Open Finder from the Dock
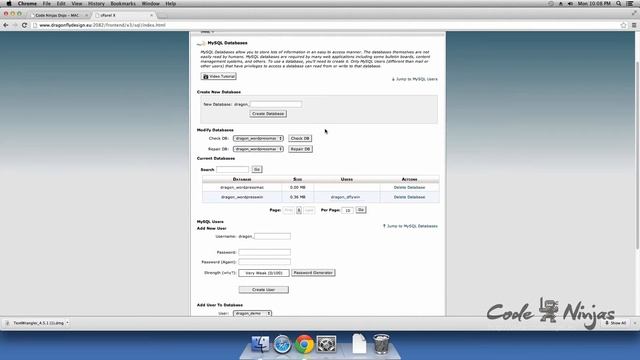 pos(260,344)
